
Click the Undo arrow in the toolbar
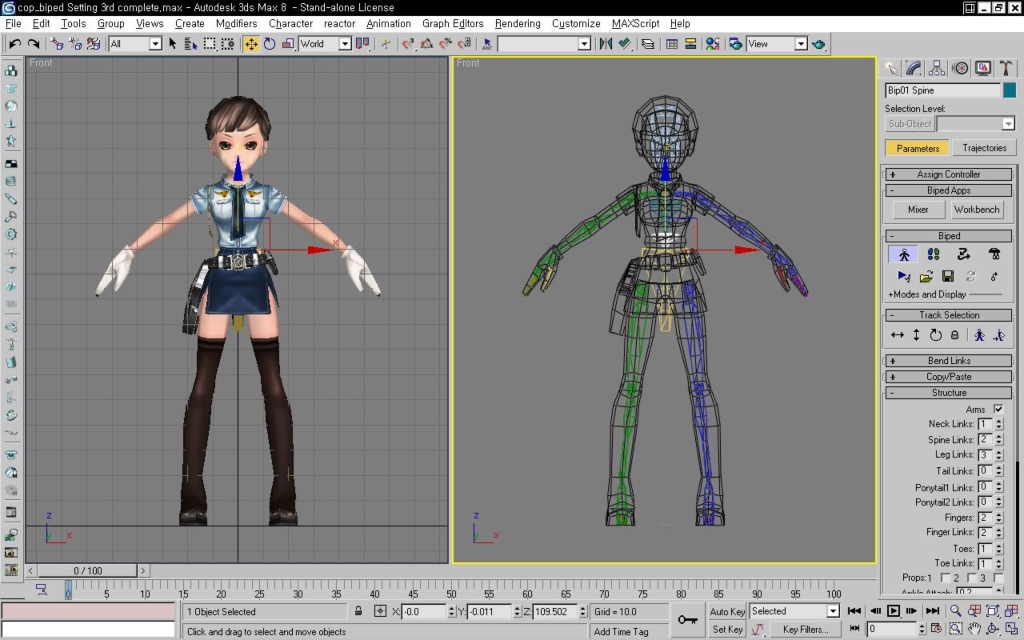coord(14,44)
